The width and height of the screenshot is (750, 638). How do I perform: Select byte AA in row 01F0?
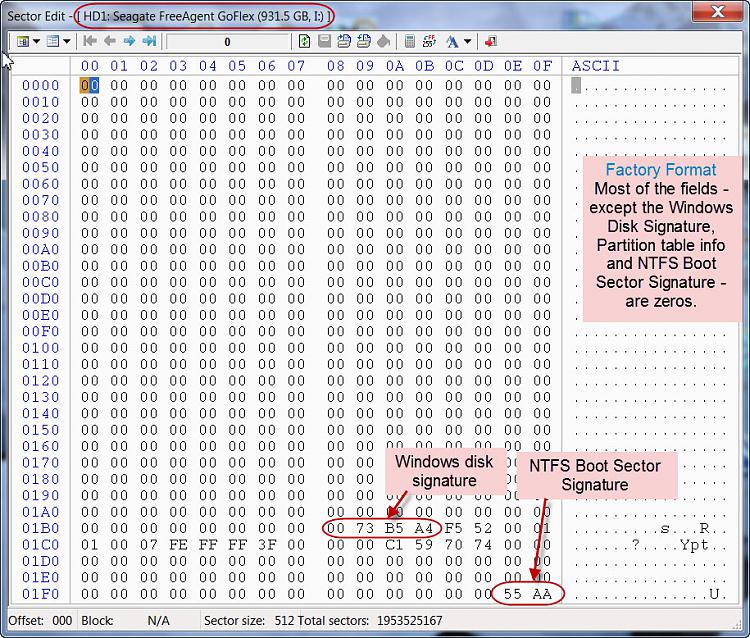(x=542, y=594)
